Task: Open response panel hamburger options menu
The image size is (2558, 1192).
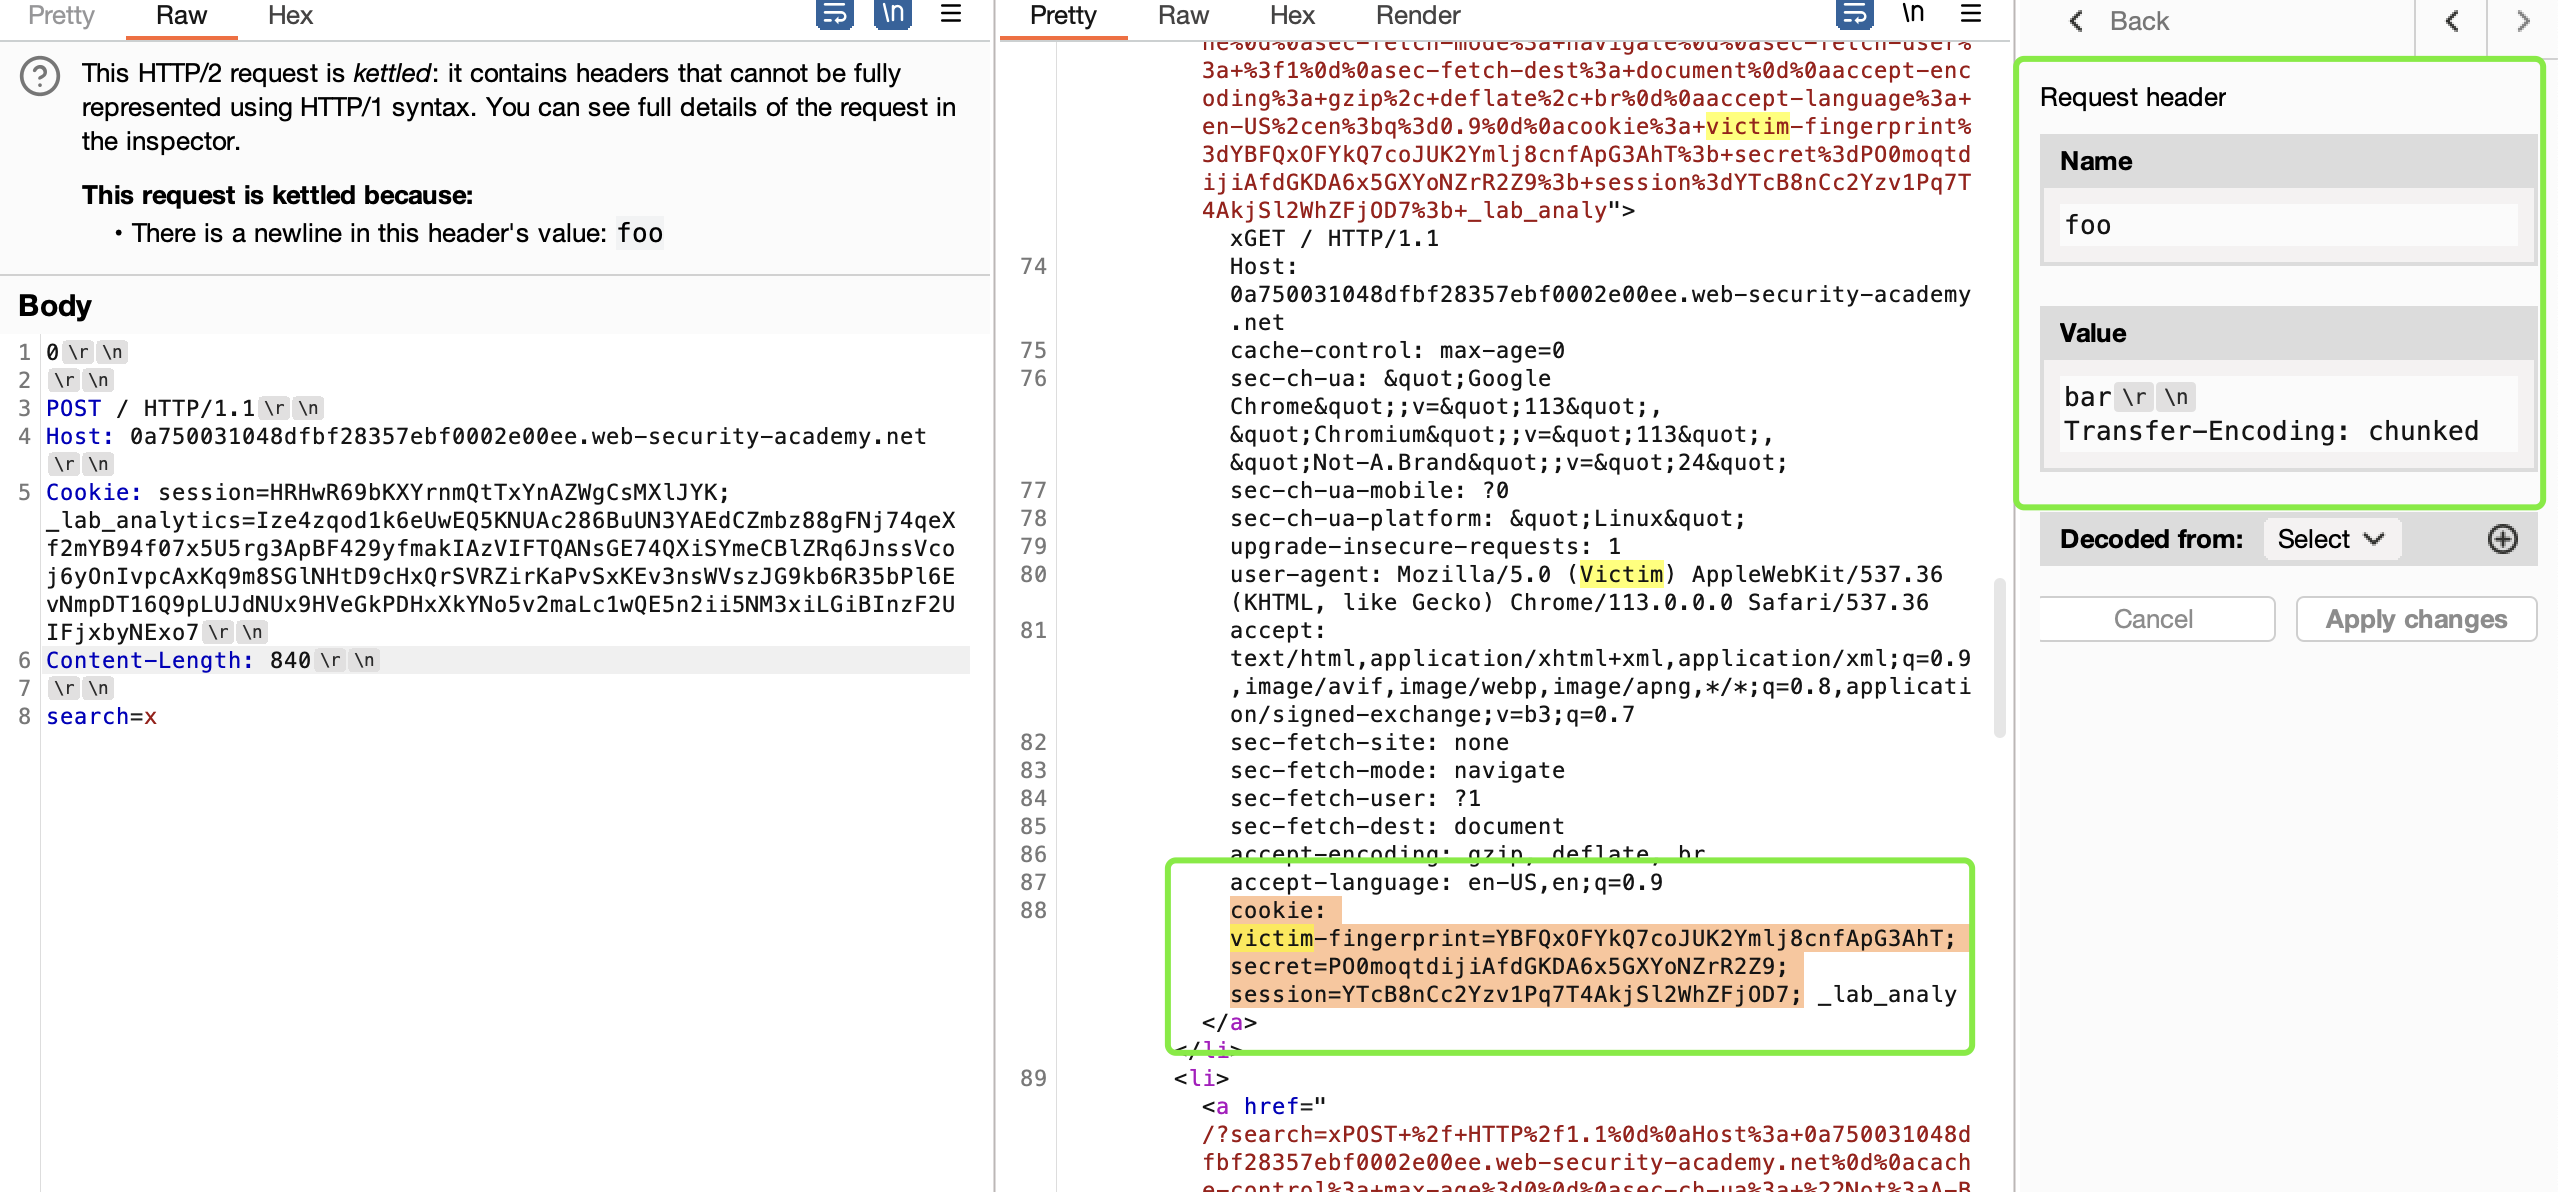Action: (x=1970, y=14)
